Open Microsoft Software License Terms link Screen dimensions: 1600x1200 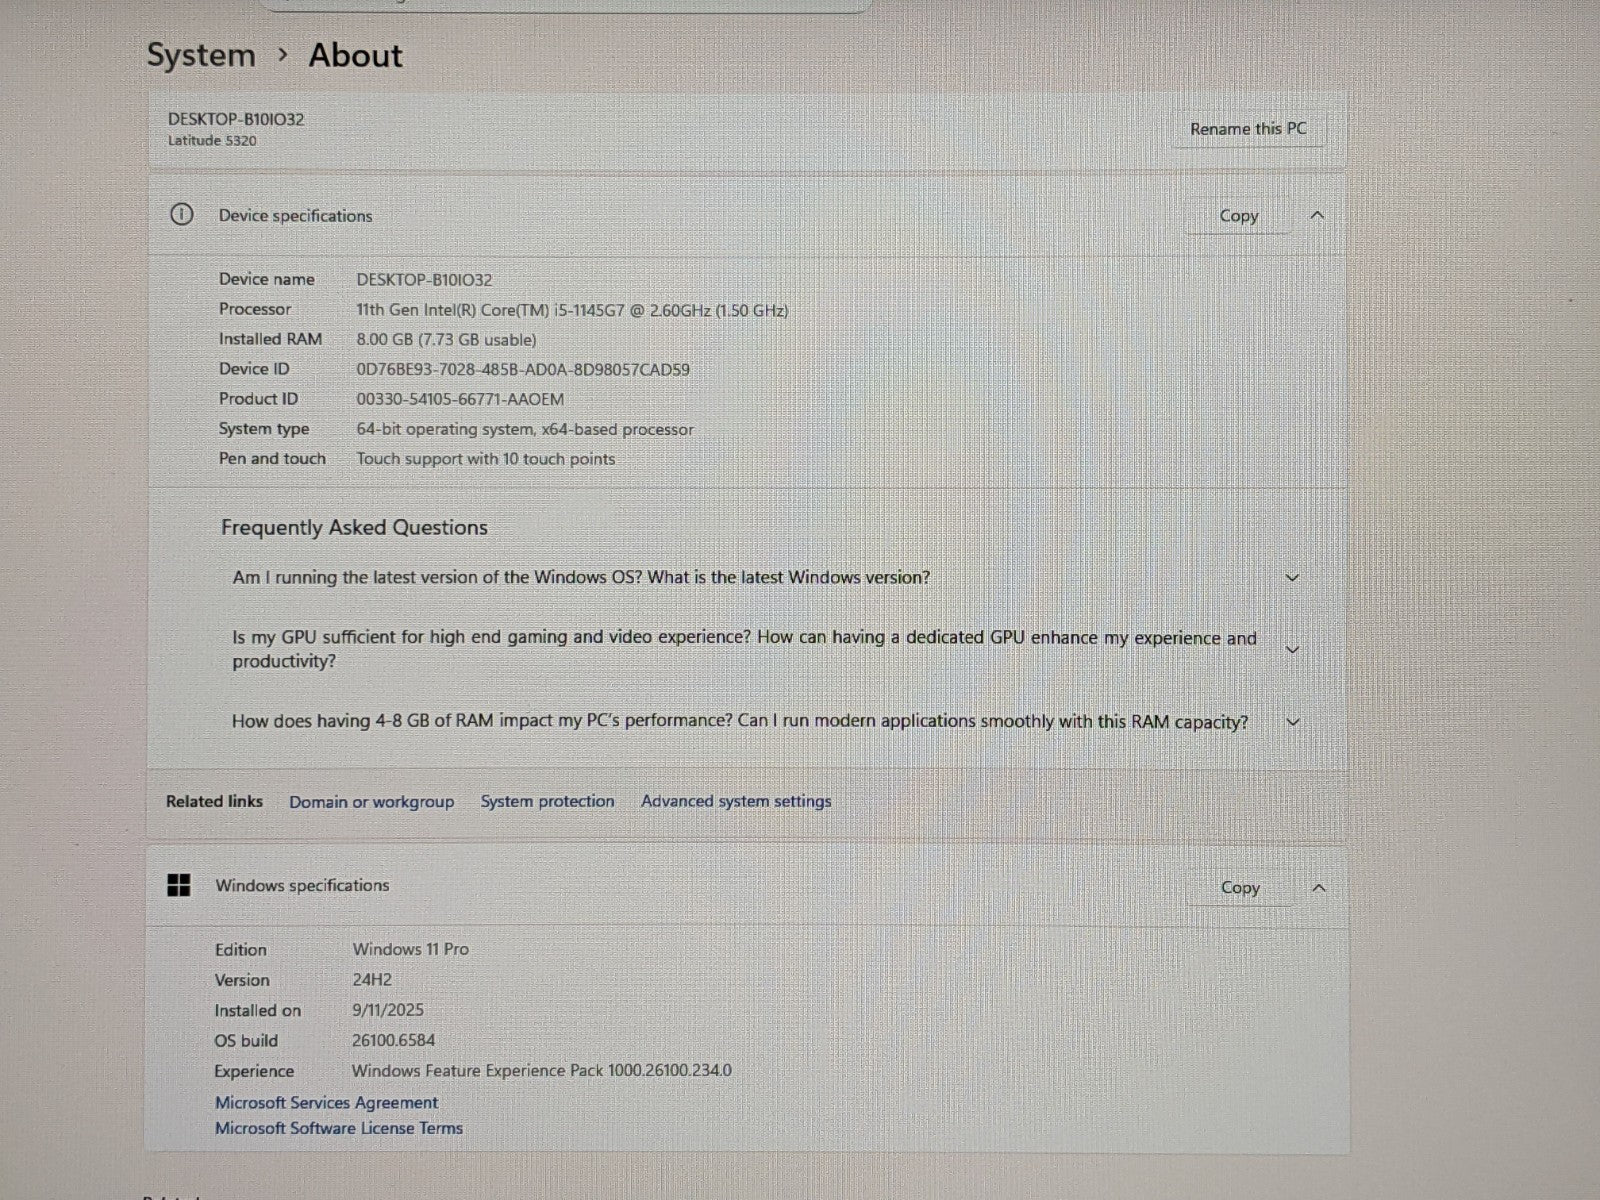(x=338, y=1128)
